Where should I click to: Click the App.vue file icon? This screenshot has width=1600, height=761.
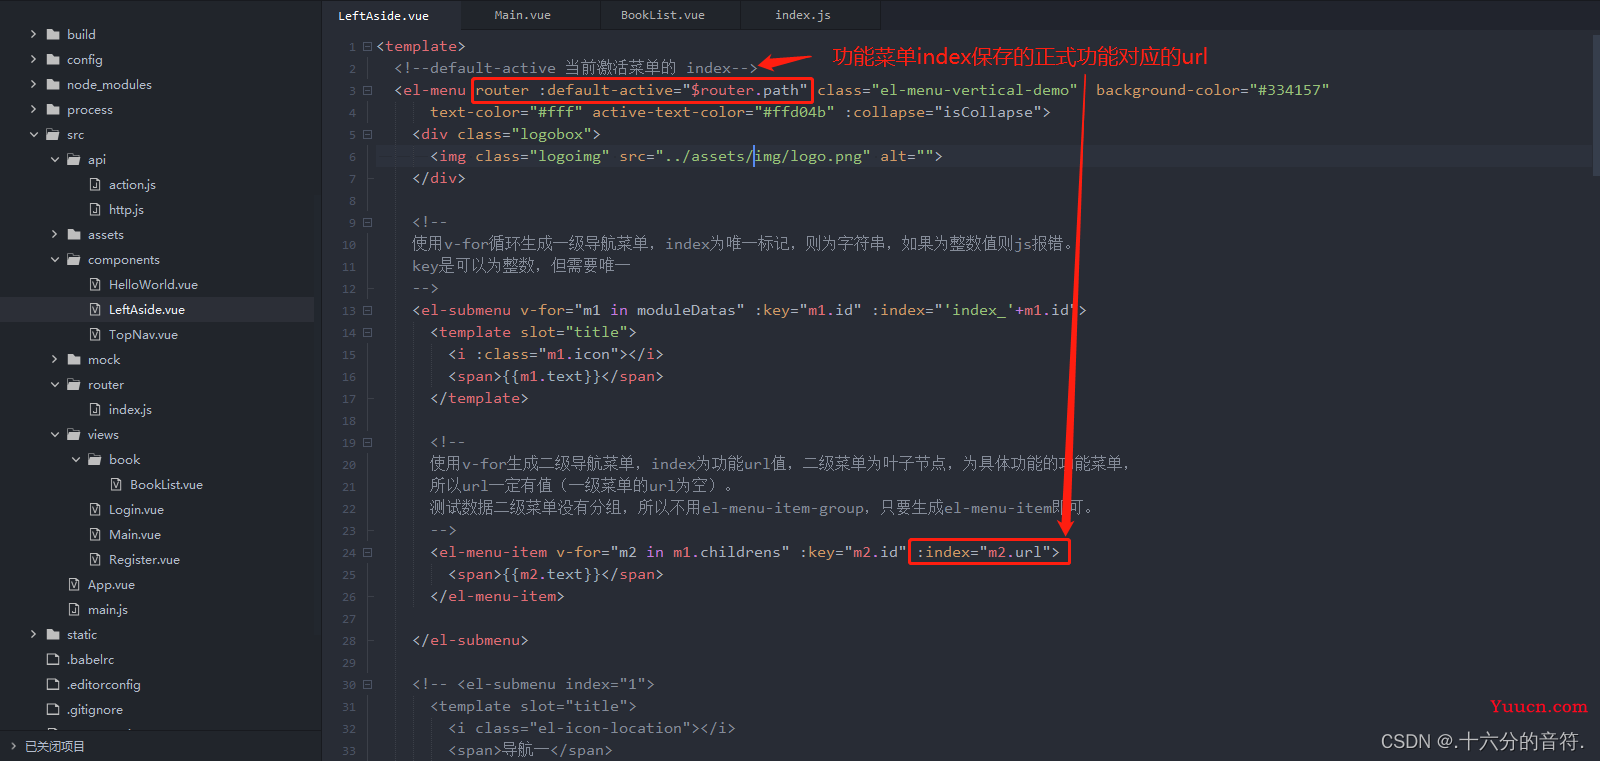click(x=74, y=584)
